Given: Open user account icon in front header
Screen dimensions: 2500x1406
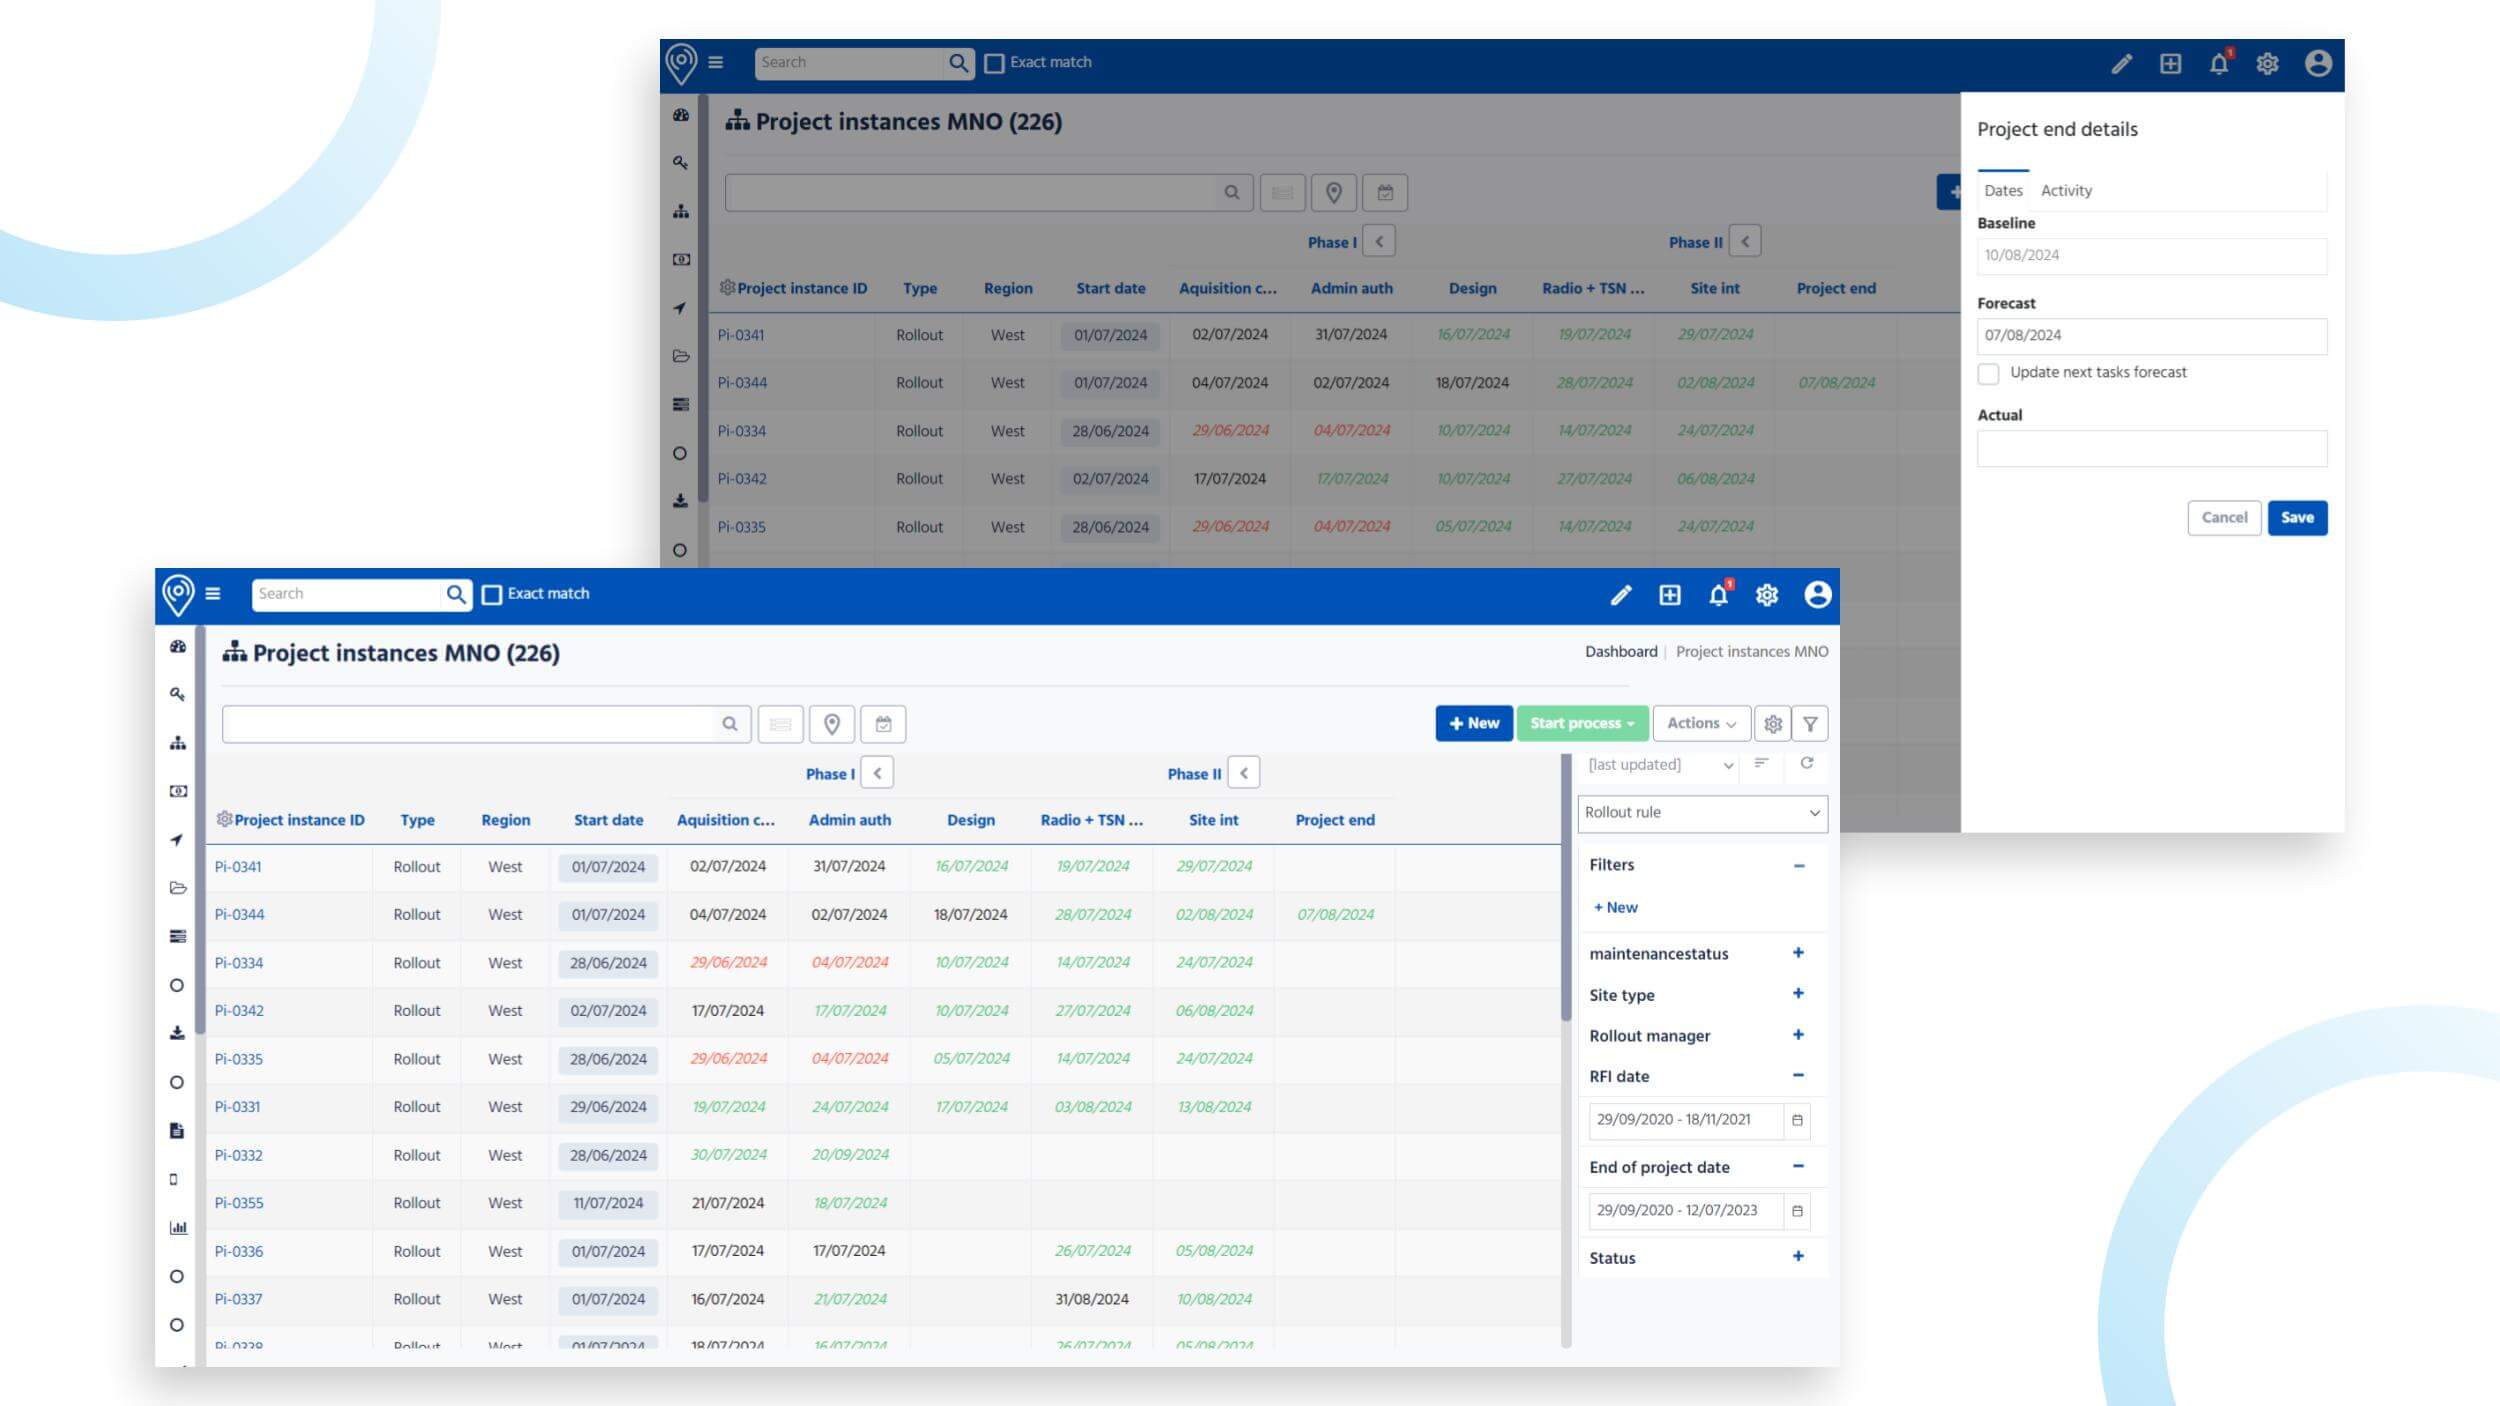Looking at the screenshot, I should [1817, 595].
